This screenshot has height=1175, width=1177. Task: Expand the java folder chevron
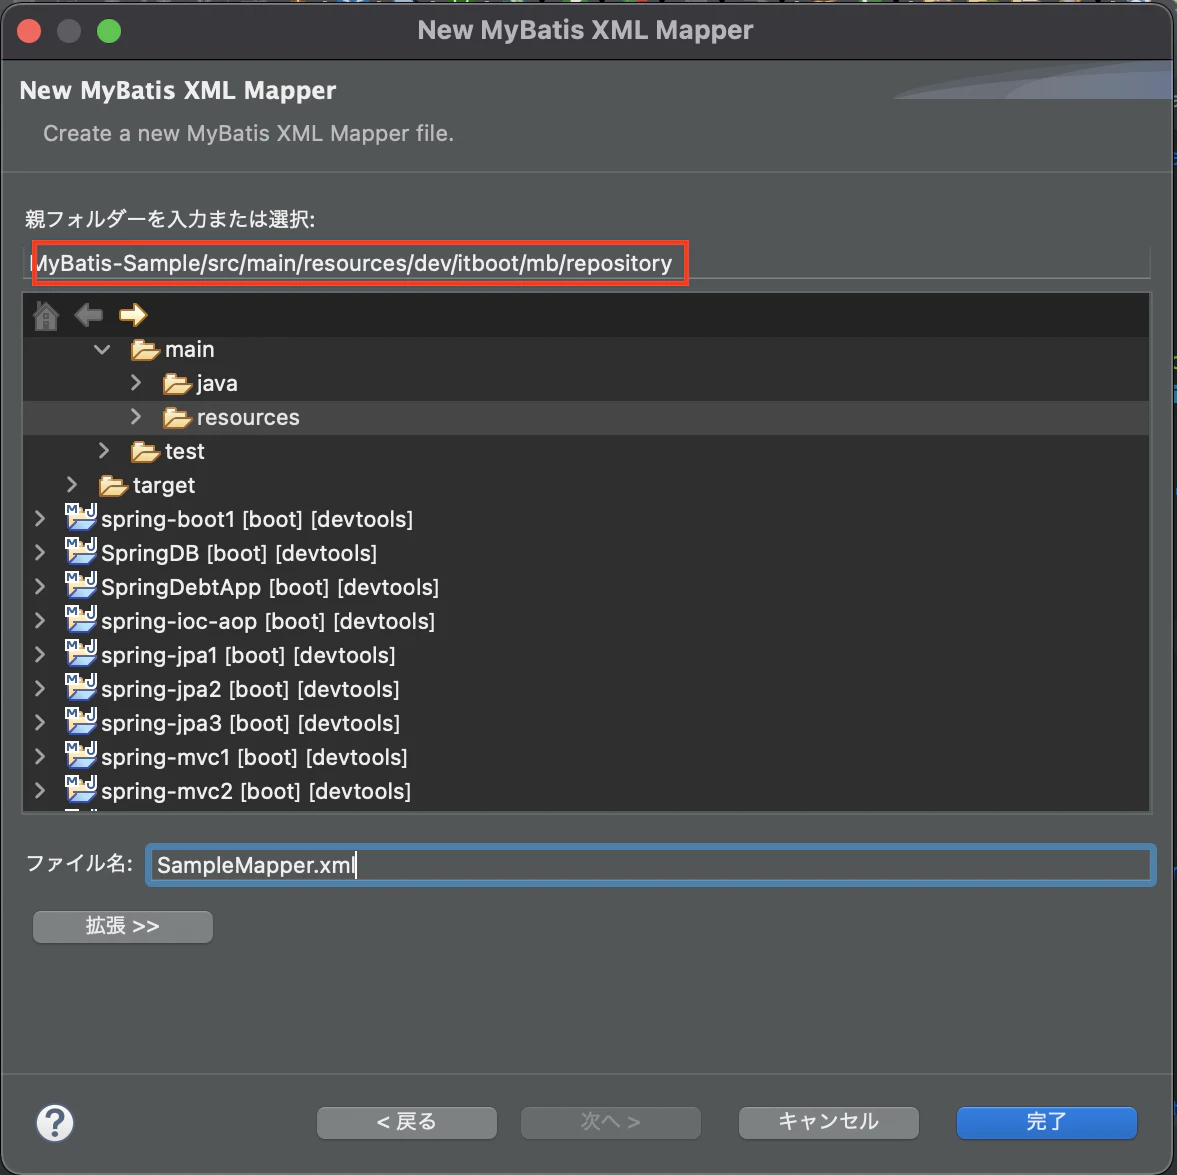tap(136, 383)
